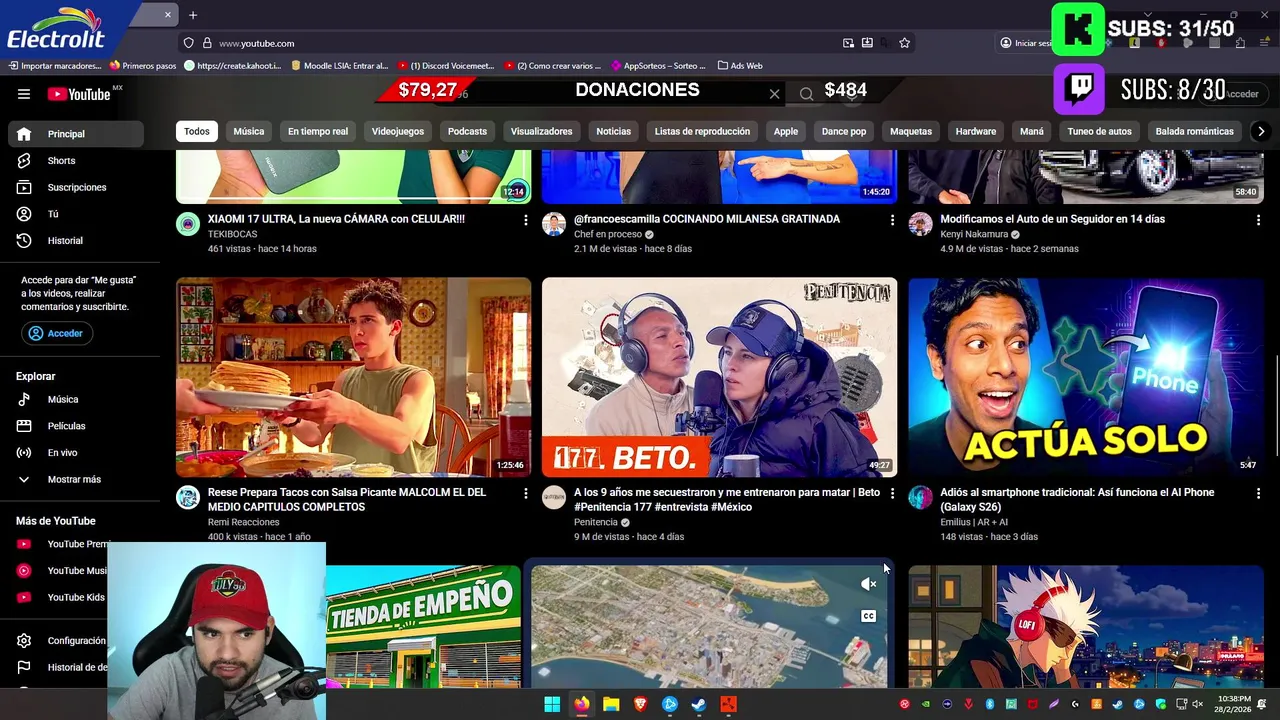Open Windows Start menu
Viewport: 1280px width, 720px height.
pyautogui.click(x=552, y=704)
